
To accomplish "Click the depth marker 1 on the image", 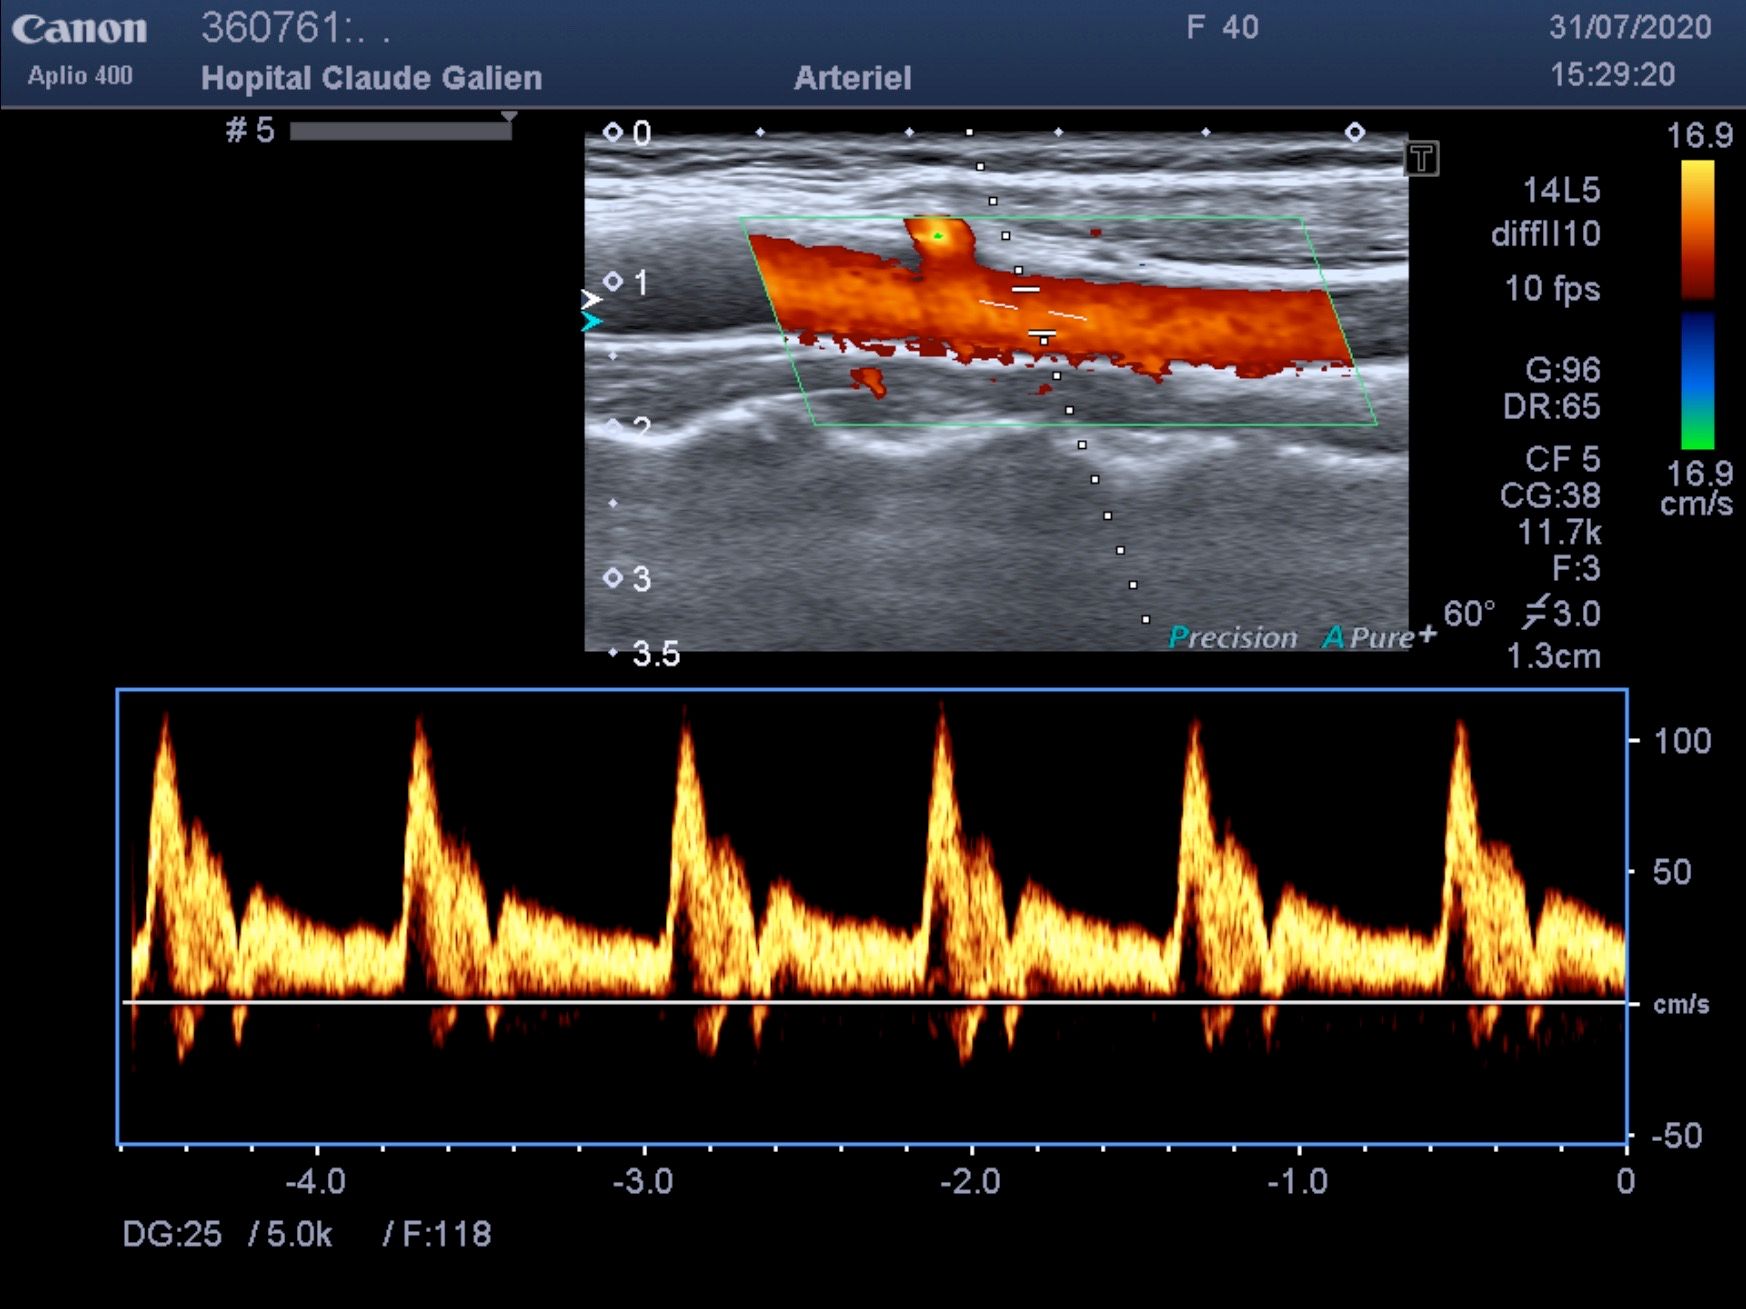I will click(641, 283).
